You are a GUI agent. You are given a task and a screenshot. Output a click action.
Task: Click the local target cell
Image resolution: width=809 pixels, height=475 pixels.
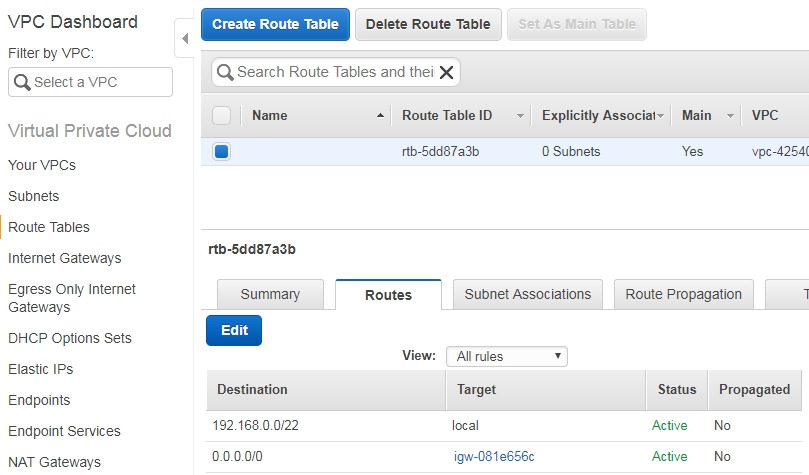point(465,425)
